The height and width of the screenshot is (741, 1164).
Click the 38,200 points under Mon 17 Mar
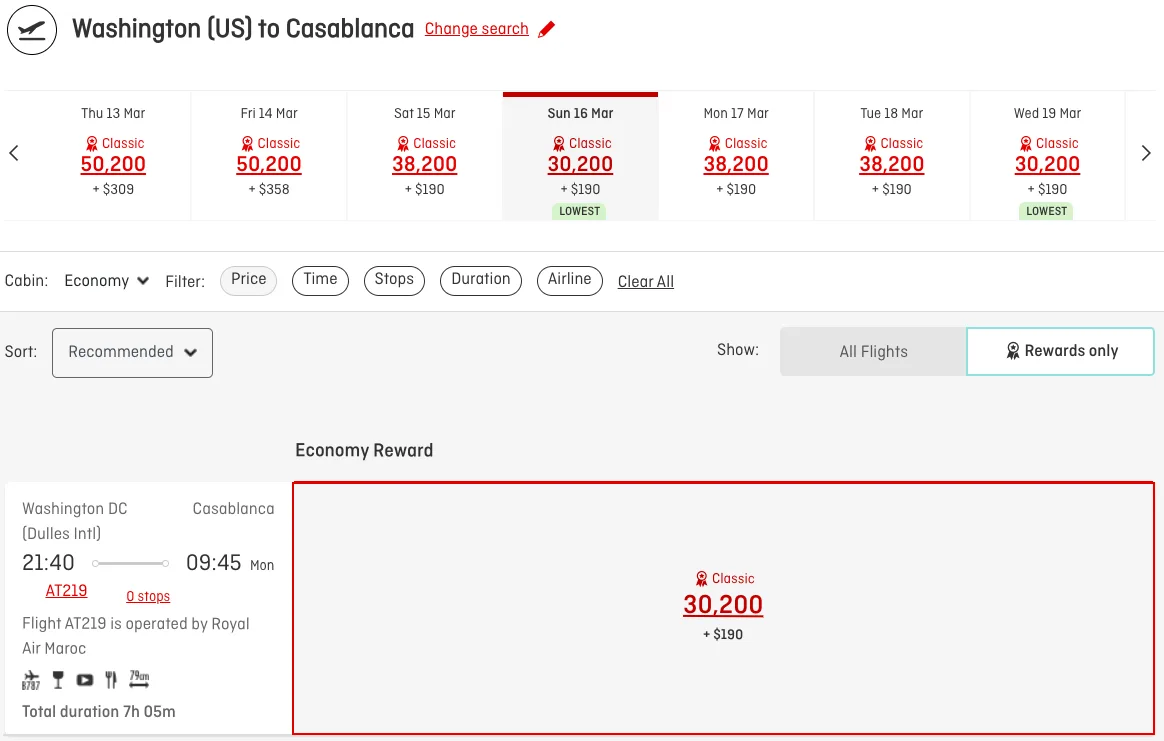coord(736,164)
